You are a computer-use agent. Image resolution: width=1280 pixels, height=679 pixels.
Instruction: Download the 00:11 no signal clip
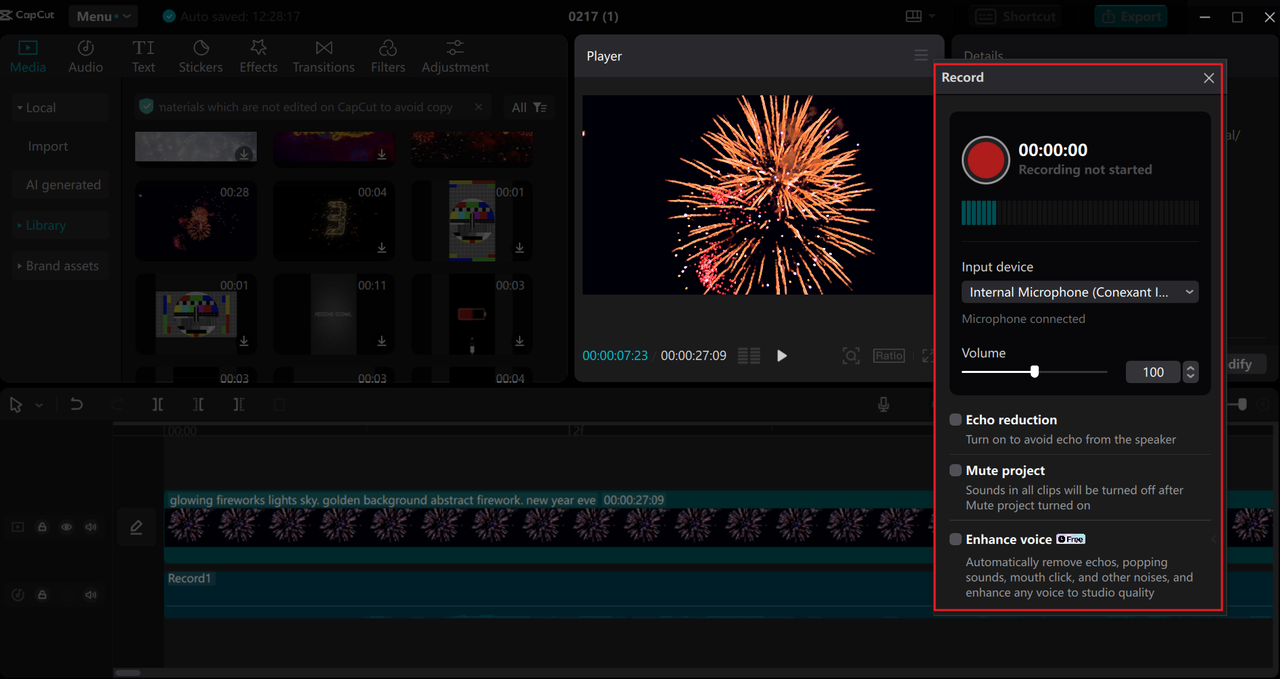pos(381,341)
